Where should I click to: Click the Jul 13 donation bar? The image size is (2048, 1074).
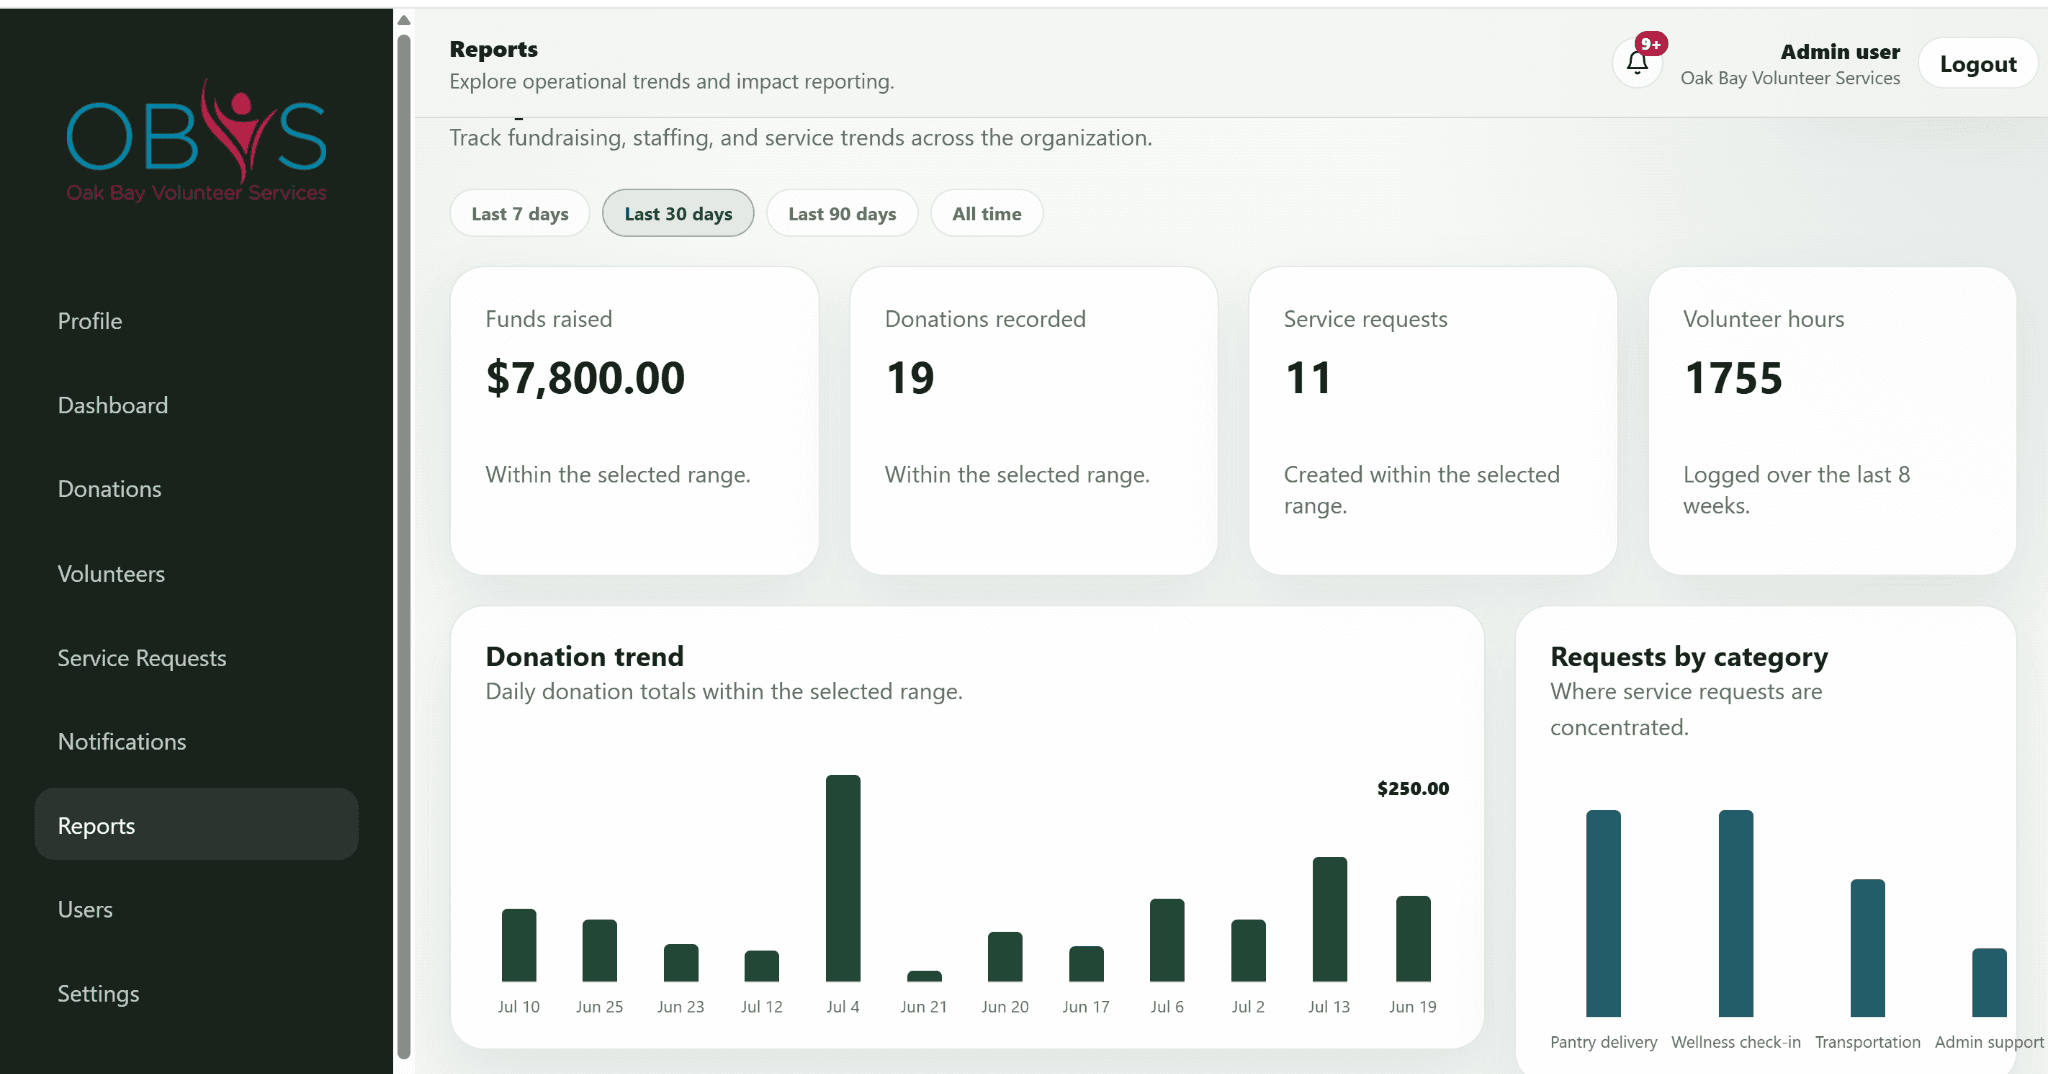(x=1330, y=919)
